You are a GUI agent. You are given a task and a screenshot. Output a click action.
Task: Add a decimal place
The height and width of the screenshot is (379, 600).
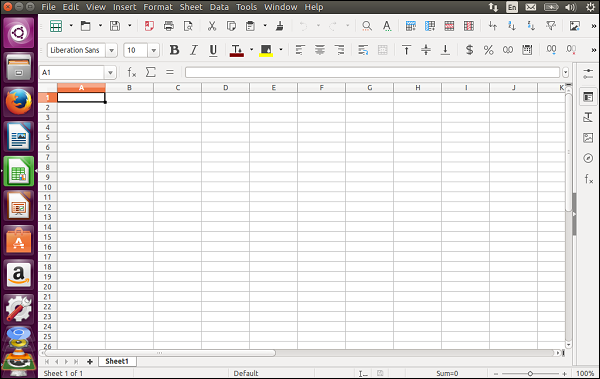[551, 50]
